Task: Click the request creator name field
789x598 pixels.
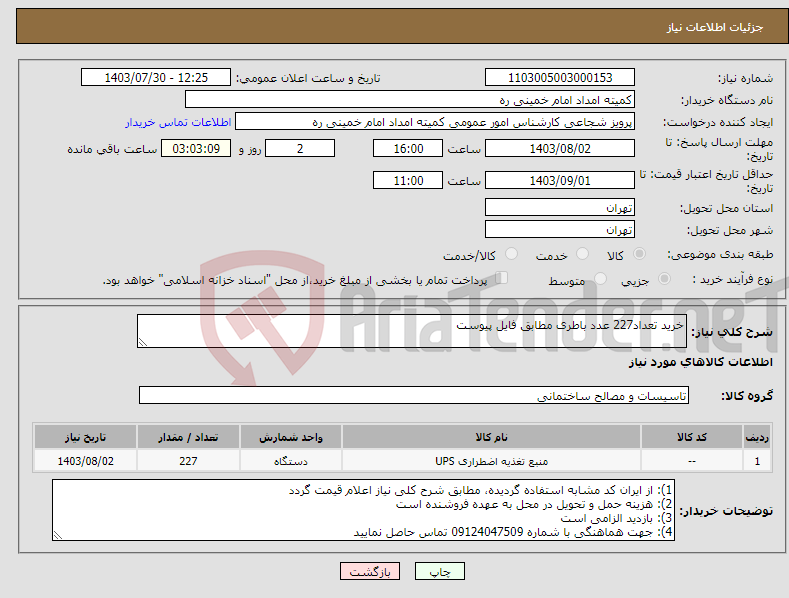Action: (435, 122)
